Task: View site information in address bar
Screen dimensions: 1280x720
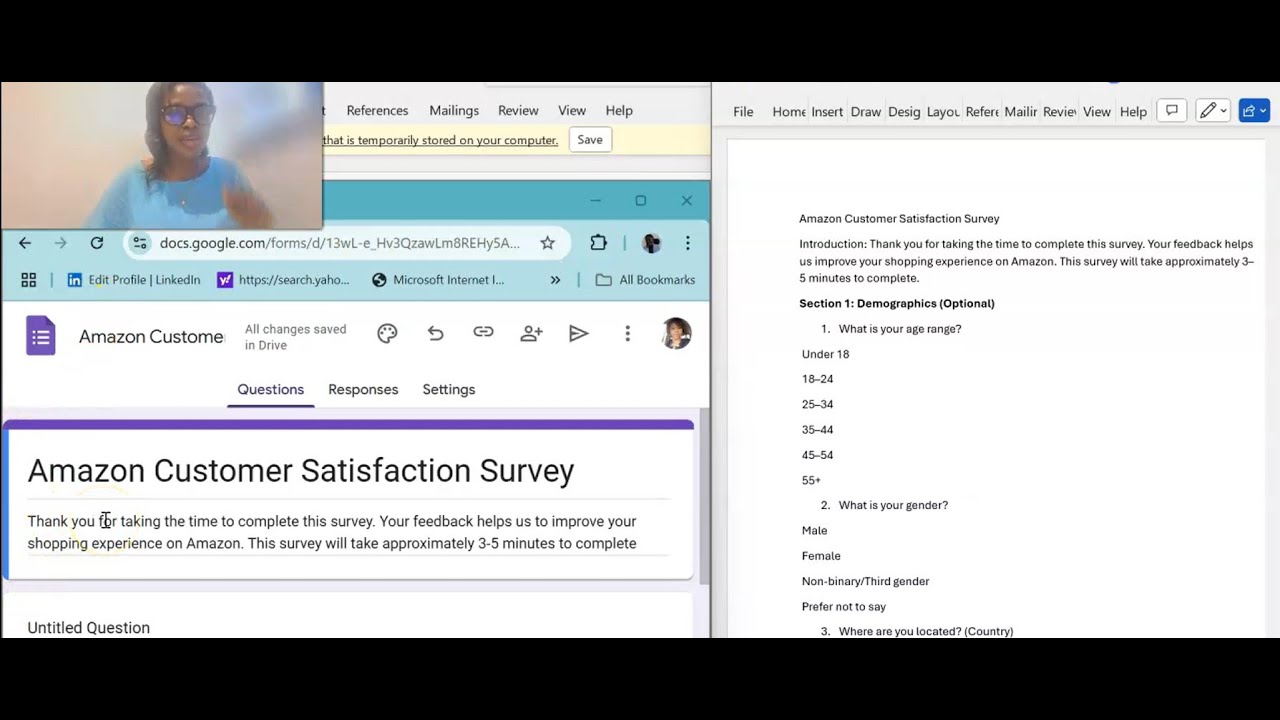Action: 140,243
